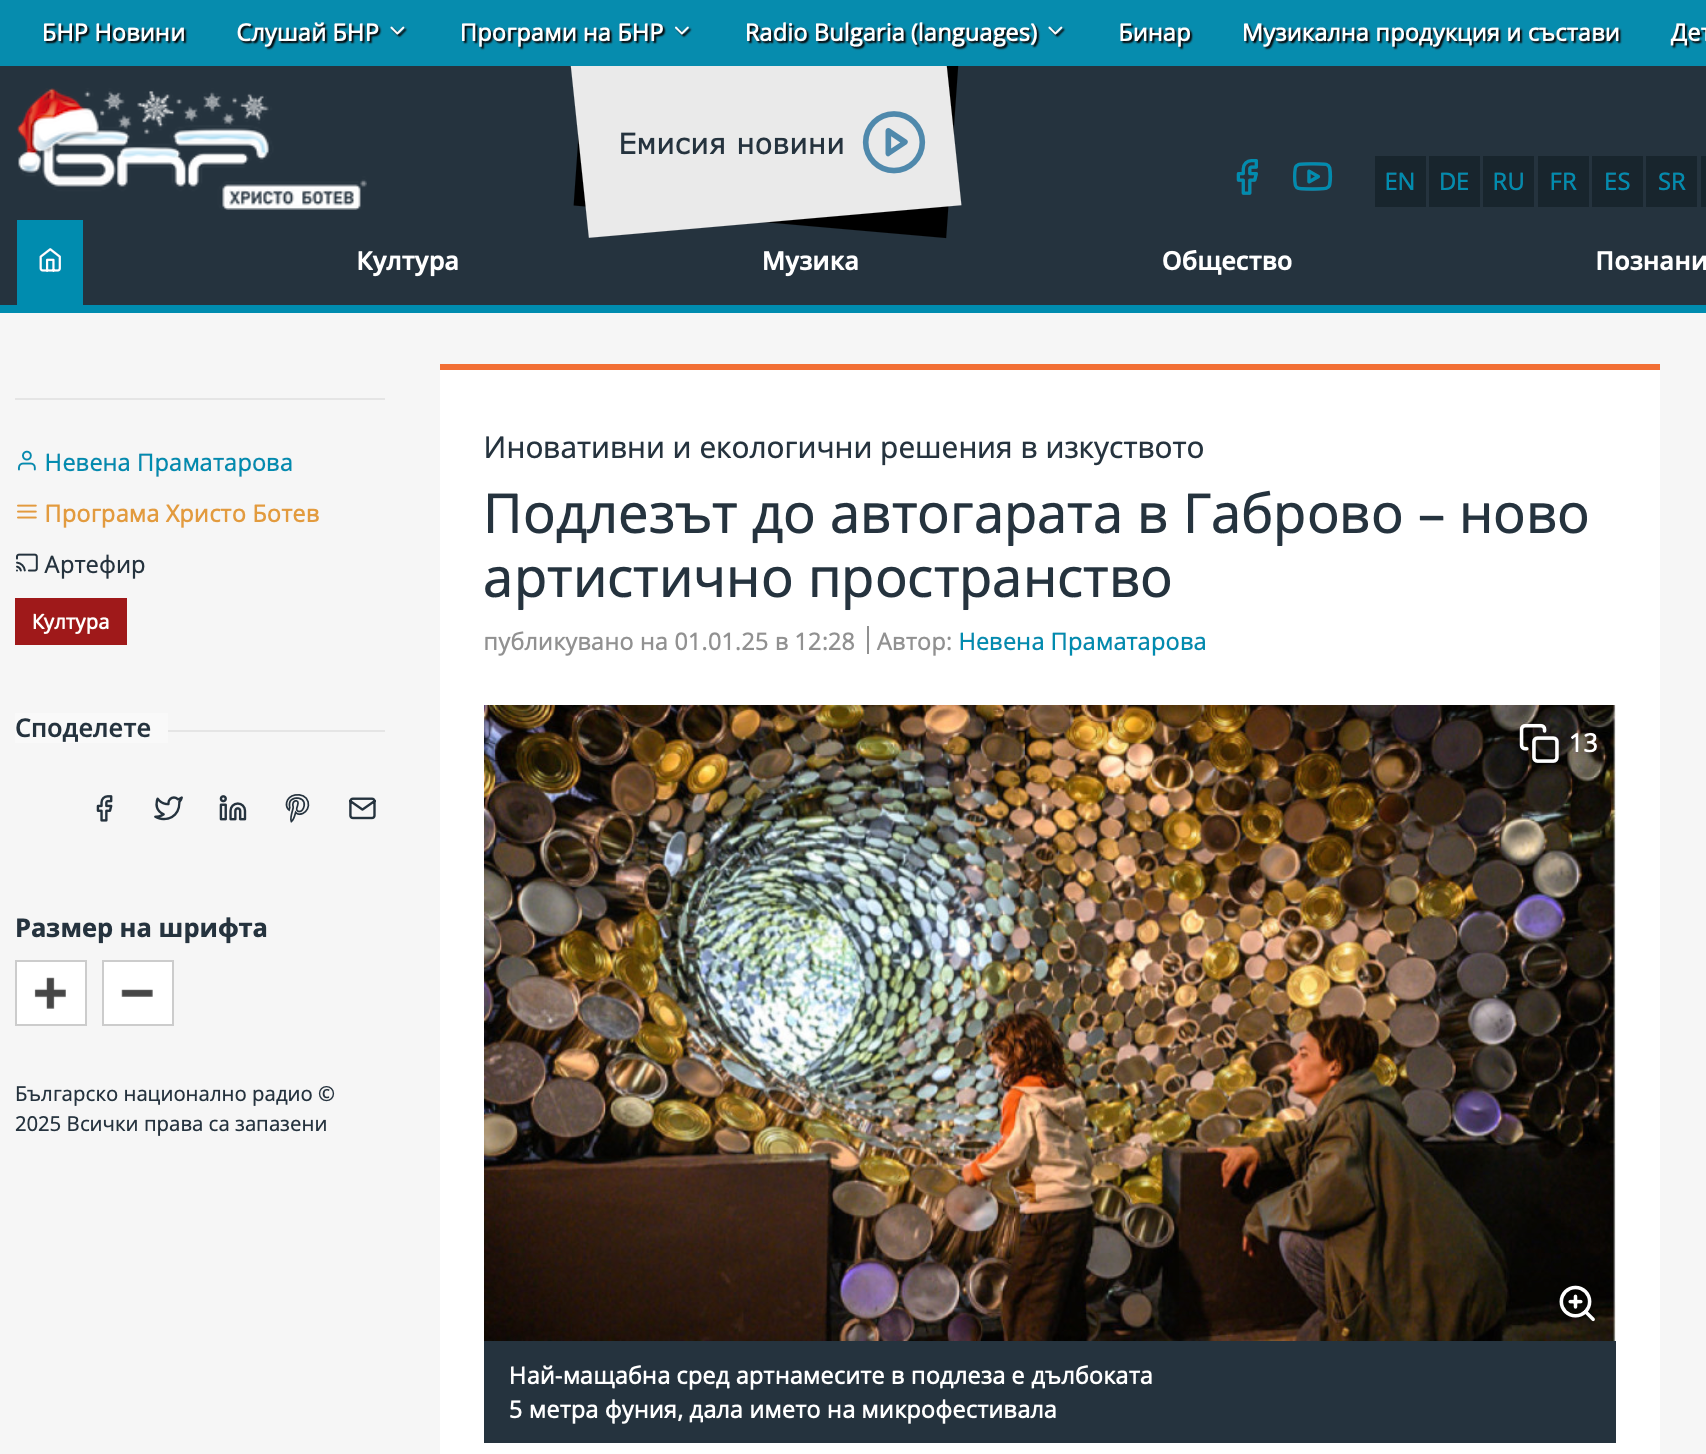
Task: Open Програма Христо Ботев link
Action: point(182,513)
